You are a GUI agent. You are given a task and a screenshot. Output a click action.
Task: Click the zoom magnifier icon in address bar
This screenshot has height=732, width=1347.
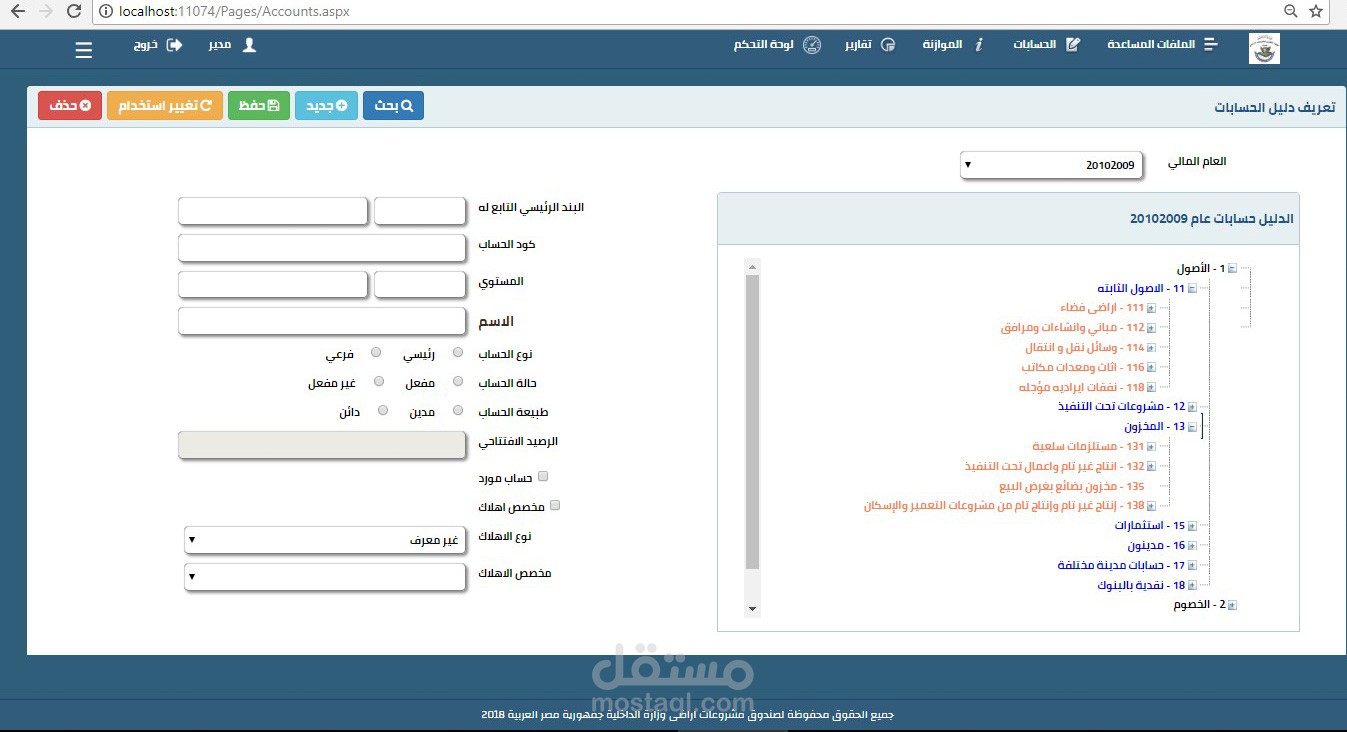pyautogui.click(x=1291, y=12)
